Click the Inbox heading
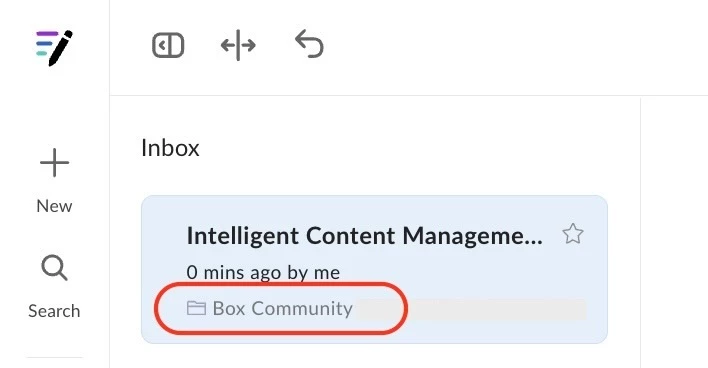Screen dimensions: 708x368 [170, 148]
